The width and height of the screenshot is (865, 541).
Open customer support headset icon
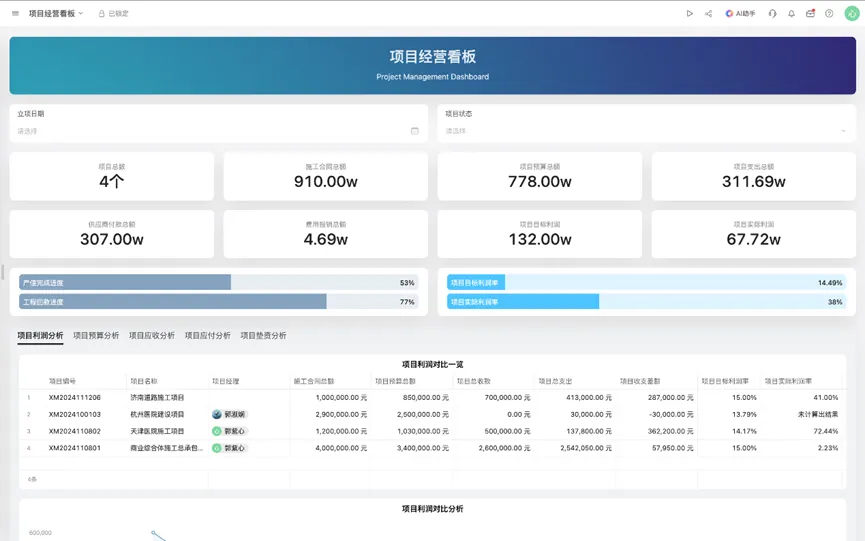point(772,14)
